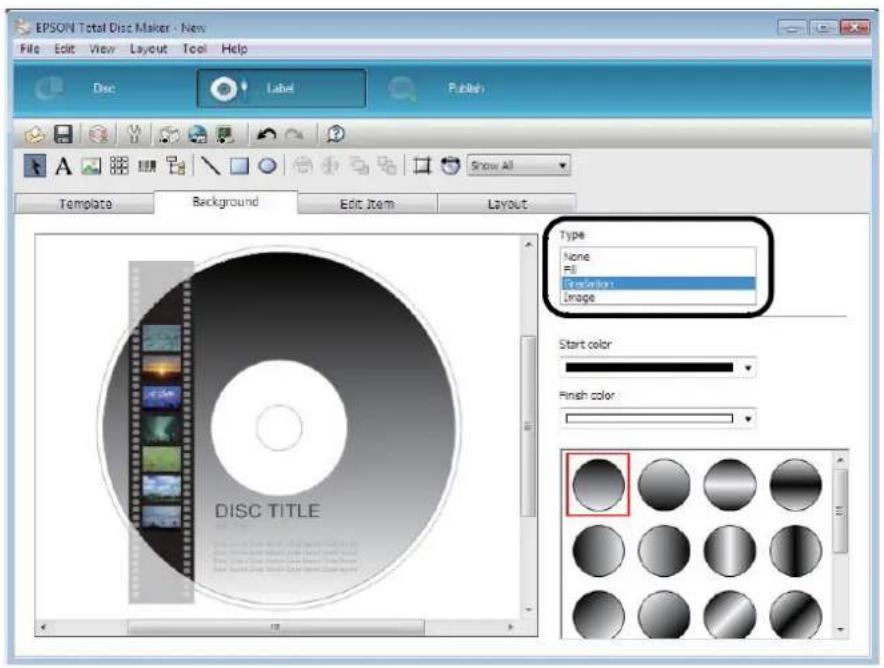The height and width of the screenshot is (668, 884).
Task: Click the icon left of Show All dropdown
Action: point(450,166)
